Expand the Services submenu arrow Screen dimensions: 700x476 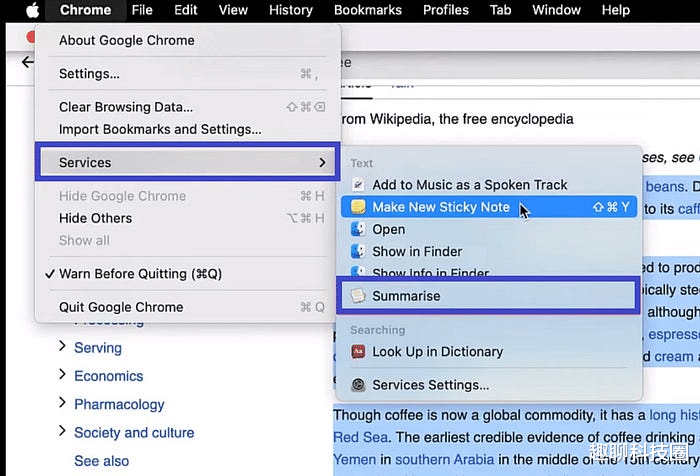click(322, 162)
